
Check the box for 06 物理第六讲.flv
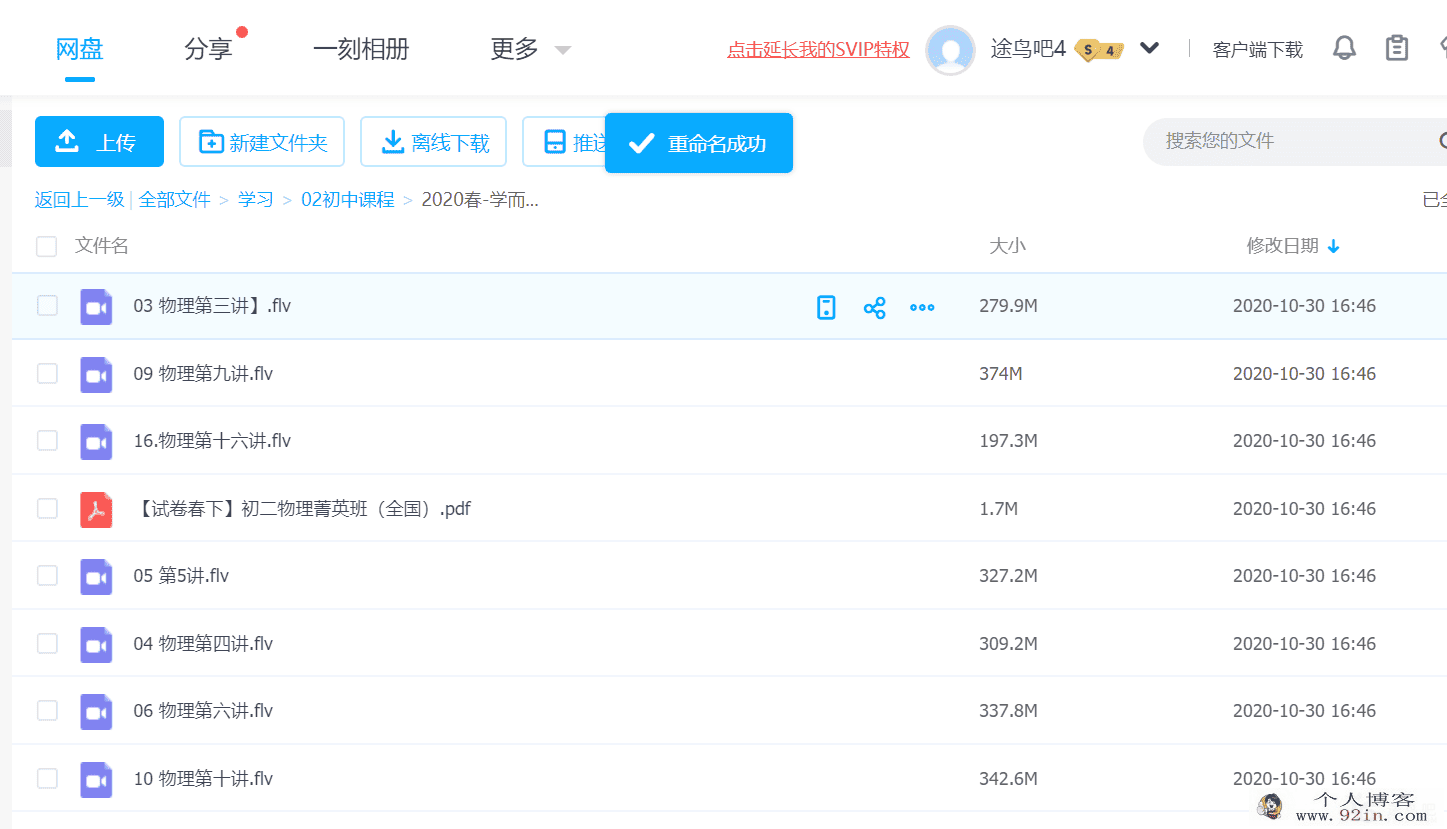pyautogui.click(x=47, y=710)
